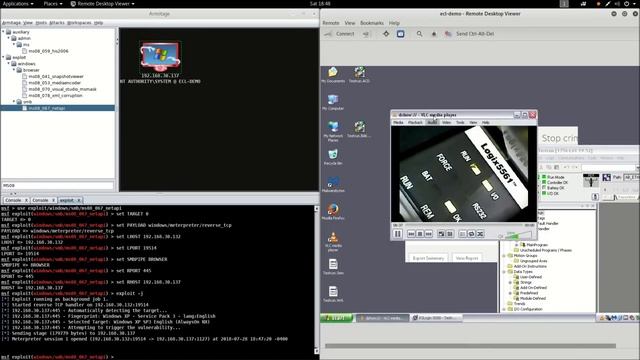The width and height of the screenshot is (640, 360).
Task: Click the viewer bottom horizontal scrollbar
Action: [x=470, y=346]
